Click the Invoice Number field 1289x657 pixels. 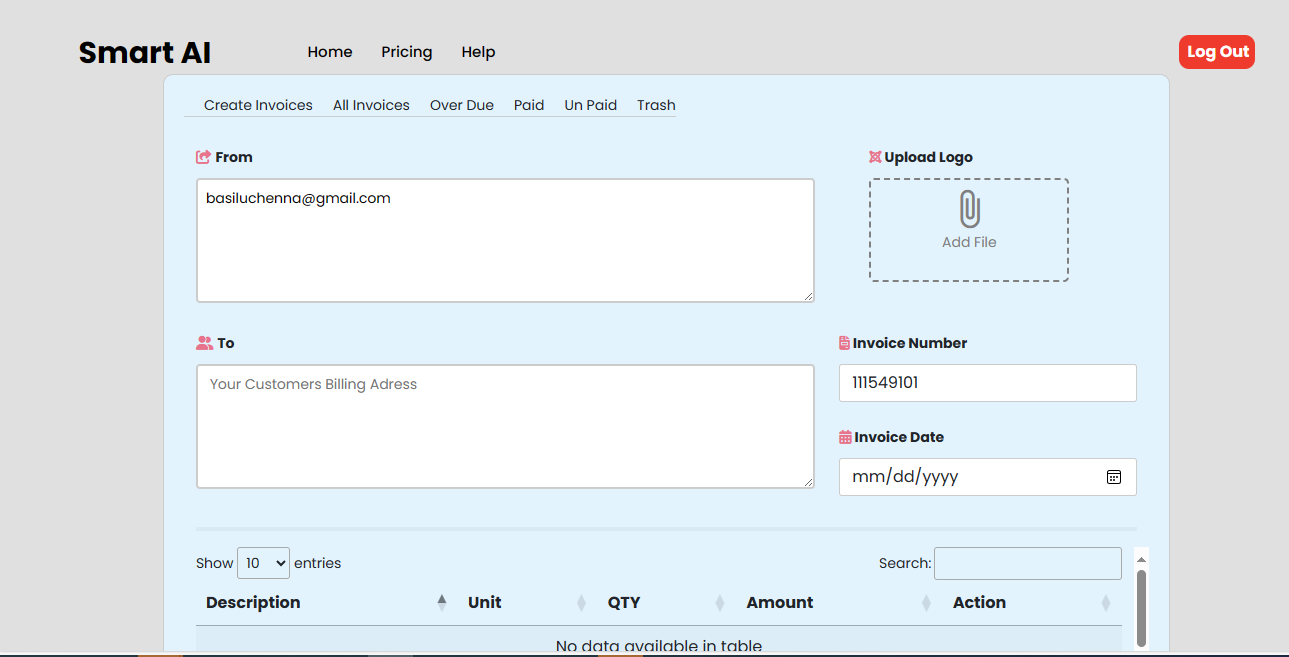(988, 383)
